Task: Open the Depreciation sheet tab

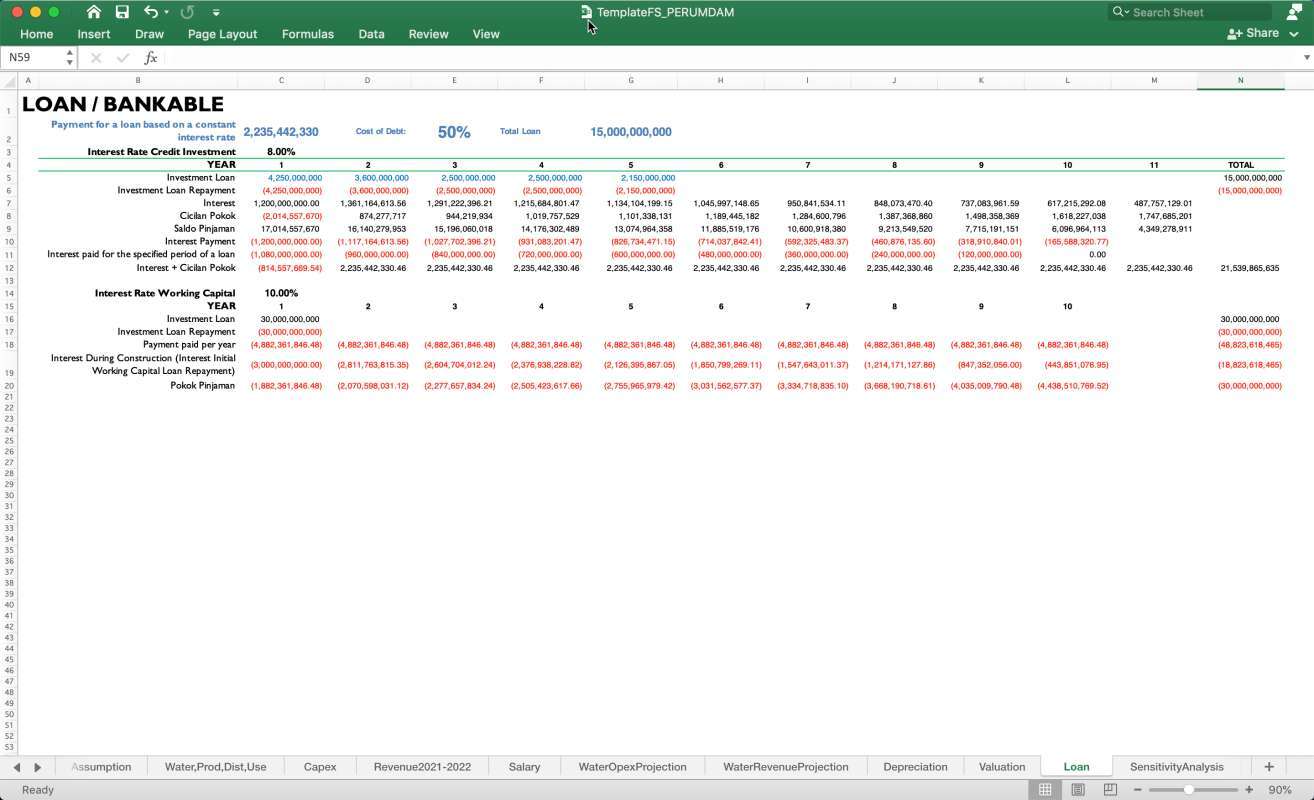Action: [914, 766]
